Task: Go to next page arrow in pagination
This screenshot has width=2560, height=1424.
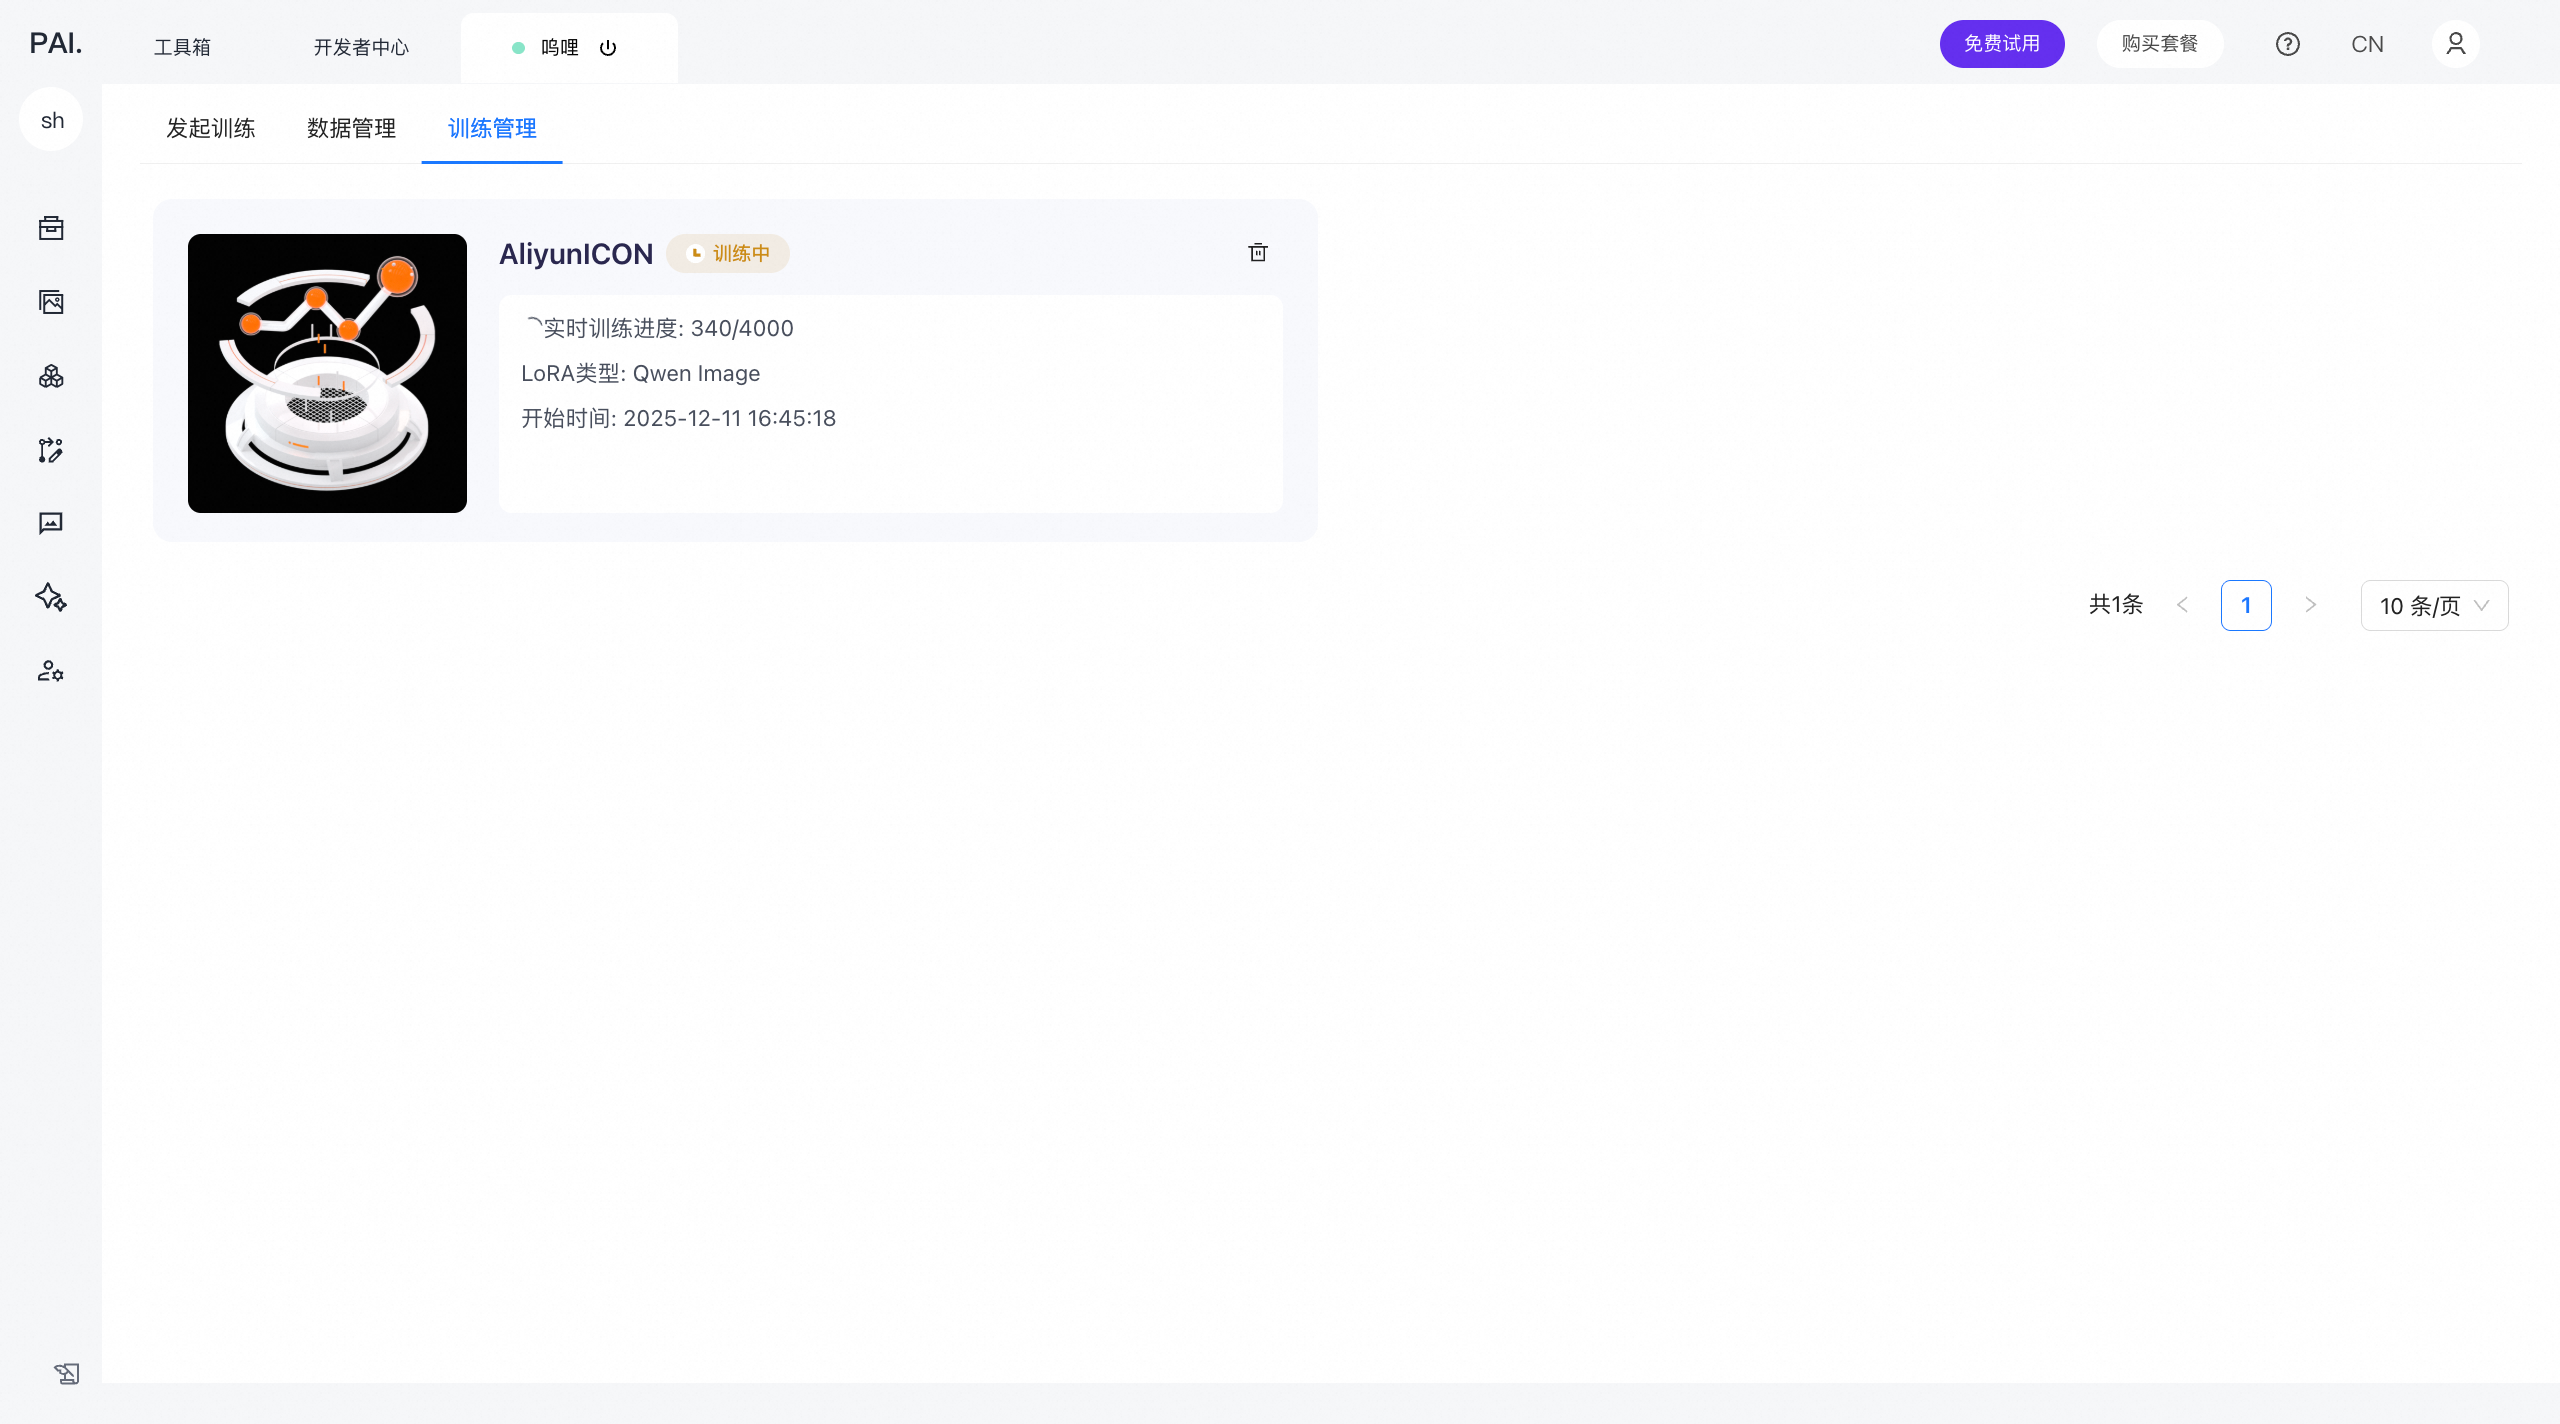Action: tap(2310, 605)
